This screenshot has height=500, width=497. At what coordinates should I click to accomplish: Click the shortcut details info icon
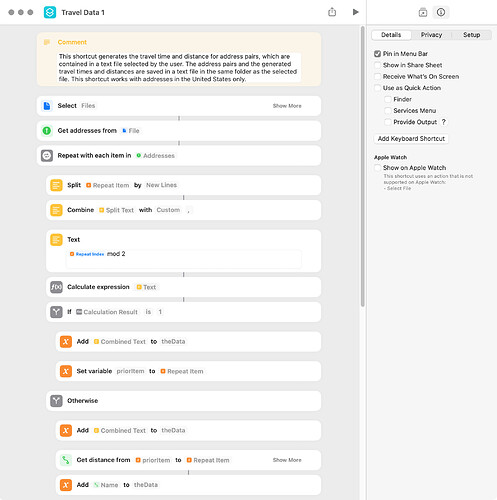pos(441,12)
